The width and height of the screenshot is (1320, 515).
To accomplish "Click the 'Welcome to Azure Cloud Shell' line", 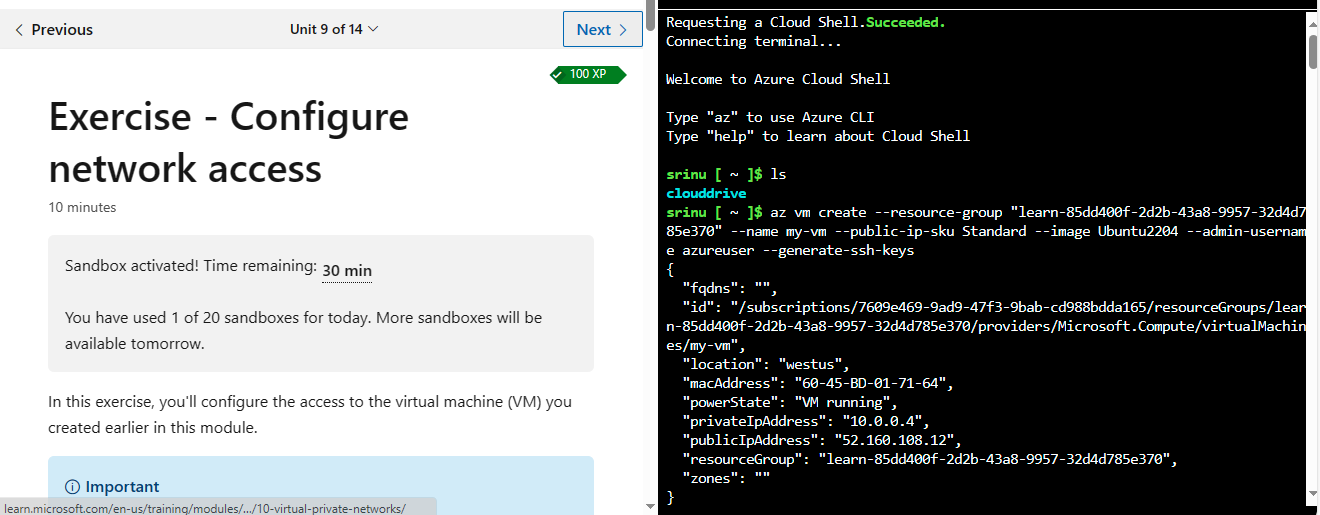I will (778, 79).
